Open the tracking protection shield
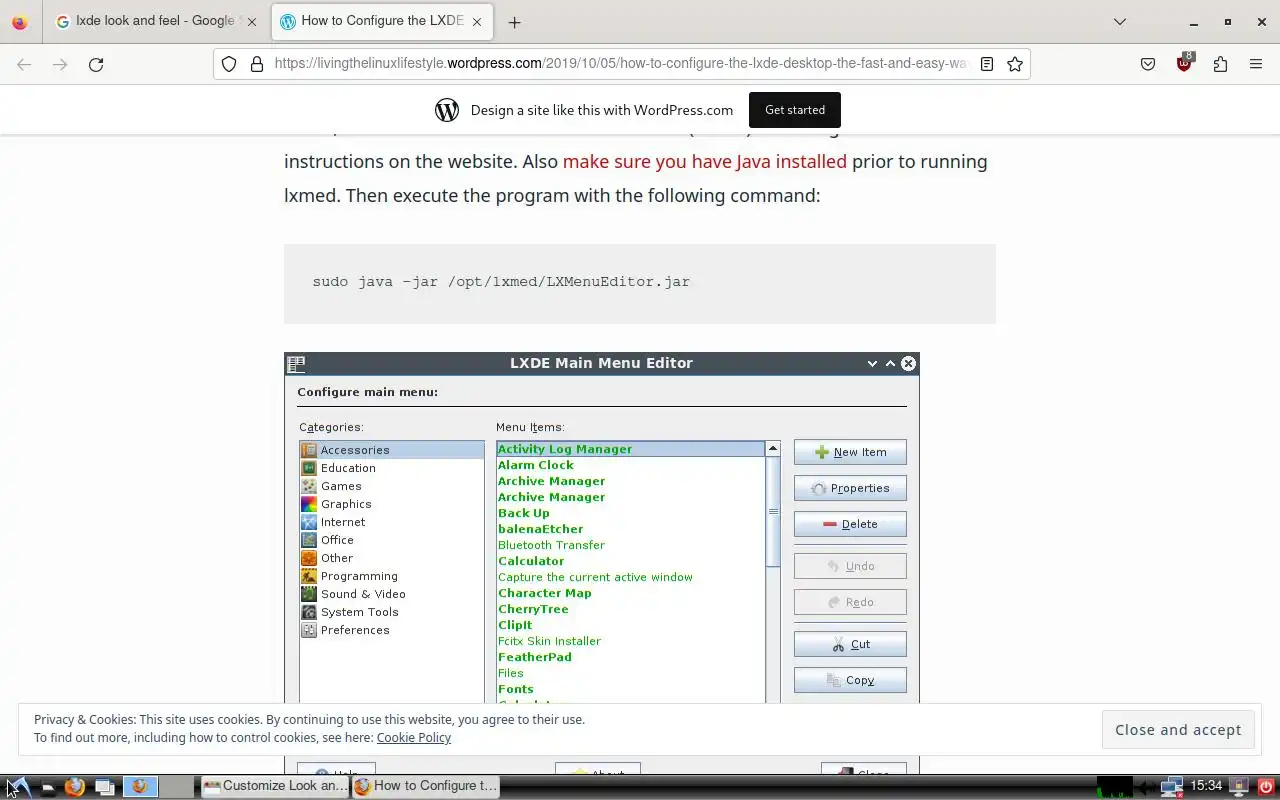This screenshot has width=1280, height=800. (x=229, y=64)
